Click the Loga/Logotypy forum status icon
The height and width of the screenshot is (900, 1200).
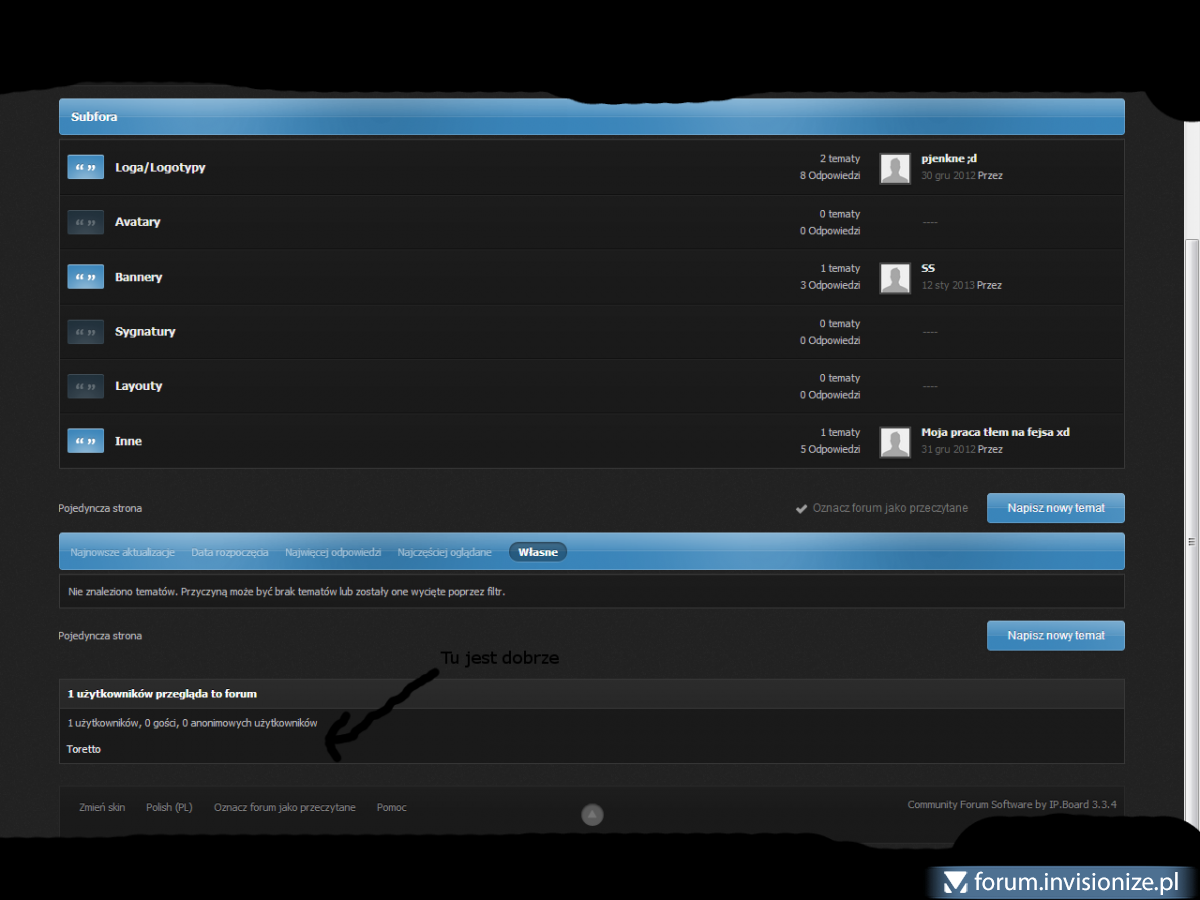[x=85, y=167]
